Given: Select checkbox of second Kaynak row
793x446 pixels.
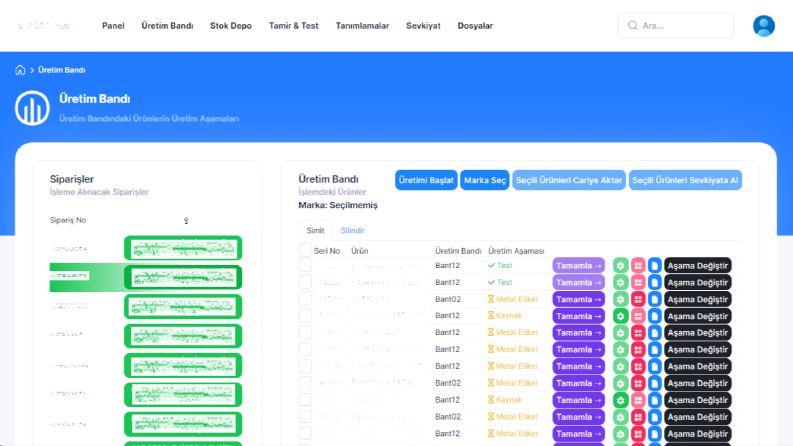Looking at the screenshot, I should tap(305, 399).
